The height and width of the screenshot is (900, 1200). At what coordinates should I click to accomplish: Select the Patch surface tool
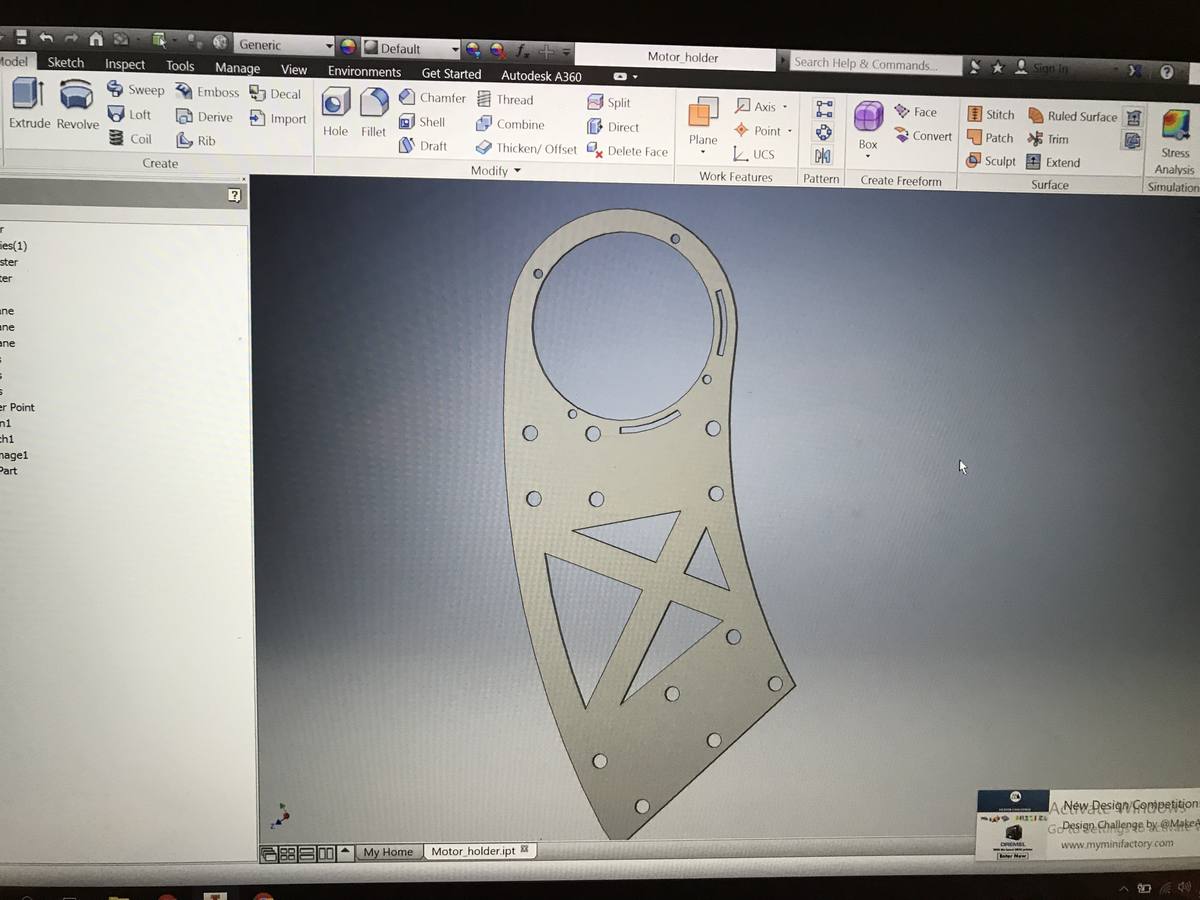click(x=991, y=138)
